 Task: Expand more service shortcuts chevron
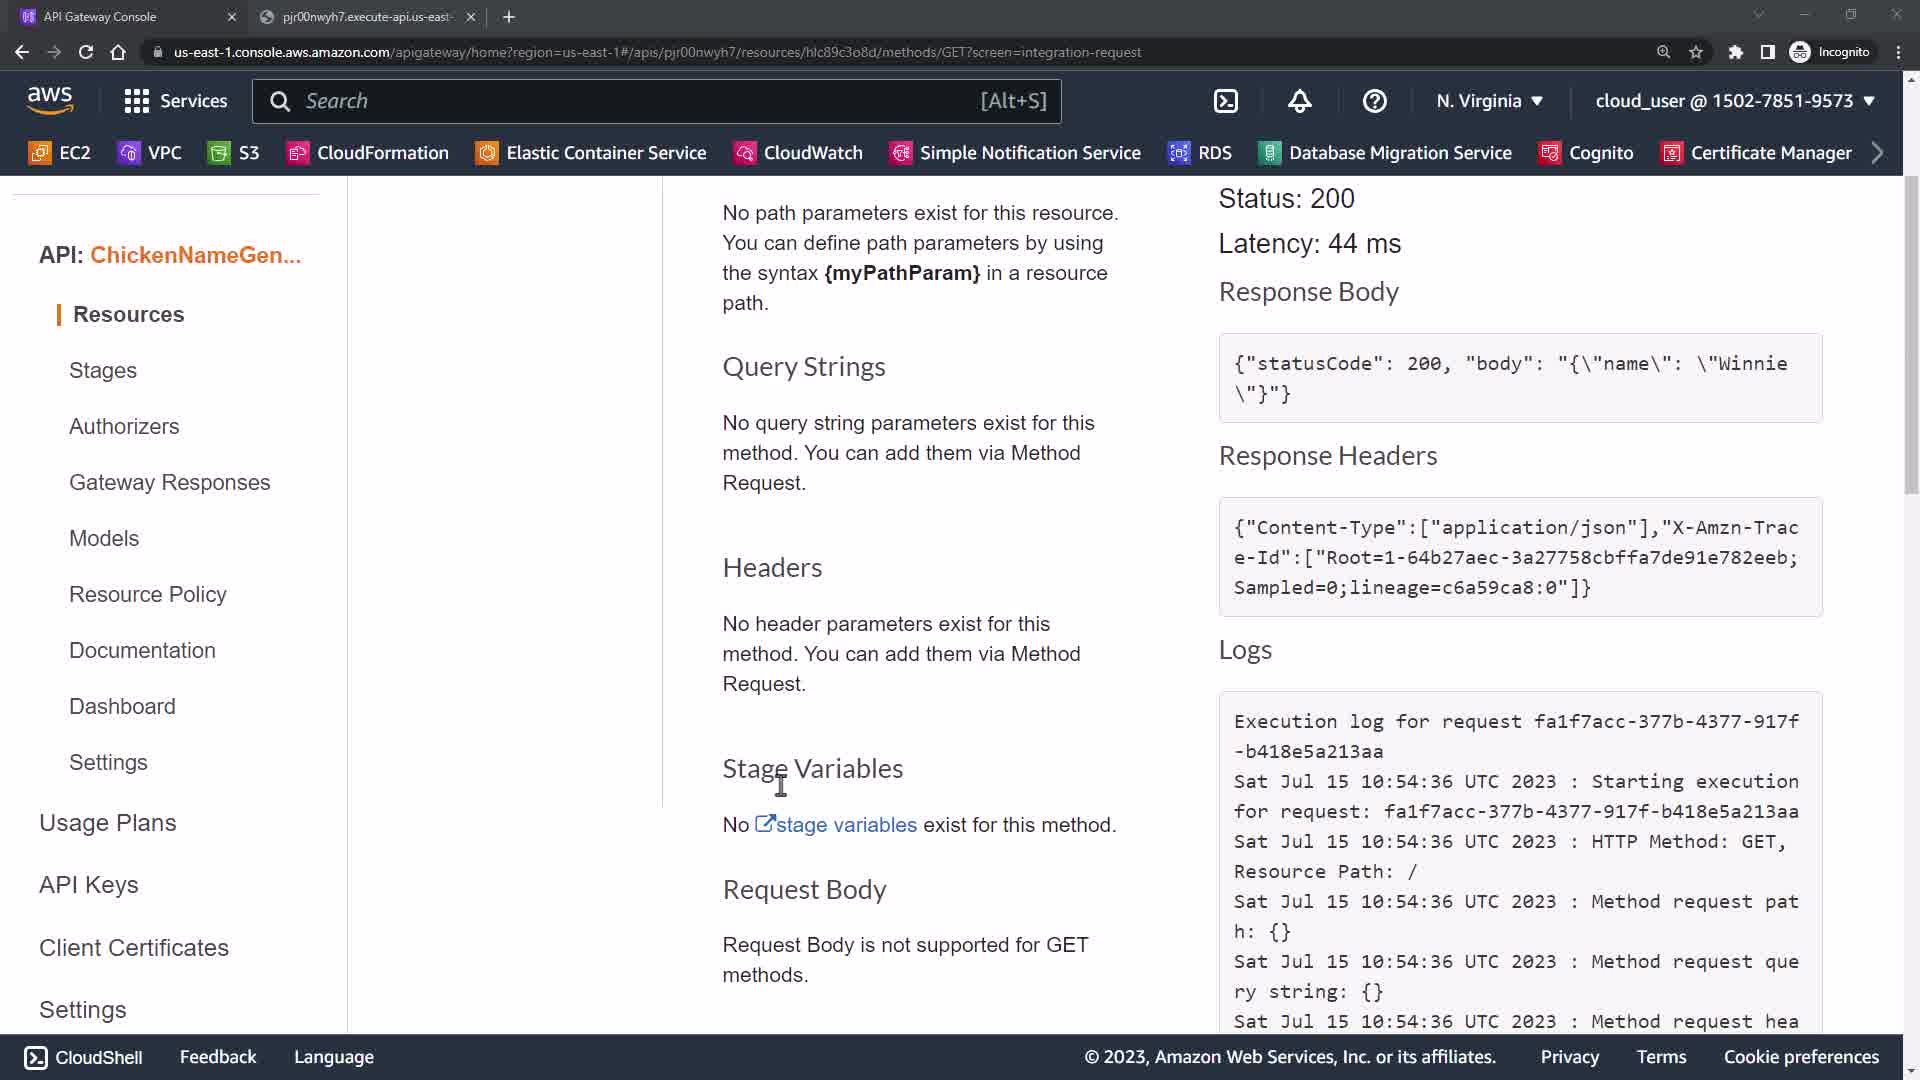[1877, 153]
